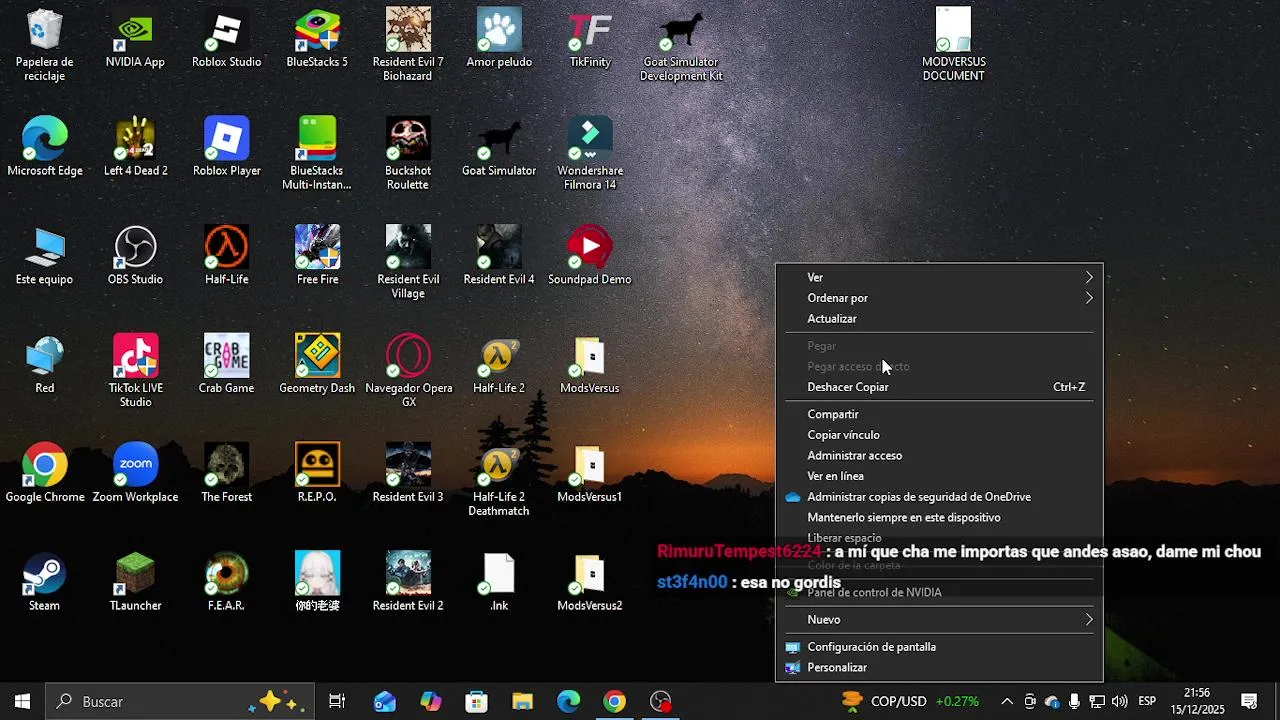Choose Ver en línea entry
This screenshot has width=1280, height=720.
coord(939,476)
